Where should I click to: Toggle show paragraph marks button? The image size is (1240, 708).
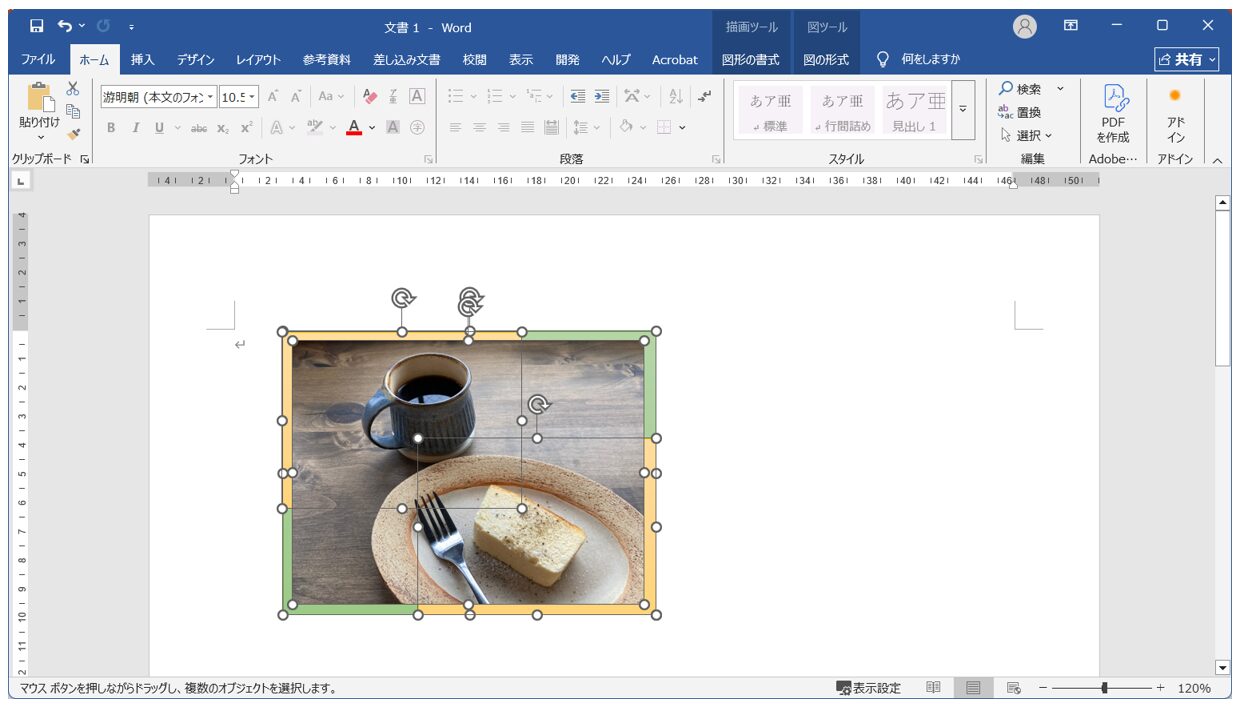[x=705, y=97]
